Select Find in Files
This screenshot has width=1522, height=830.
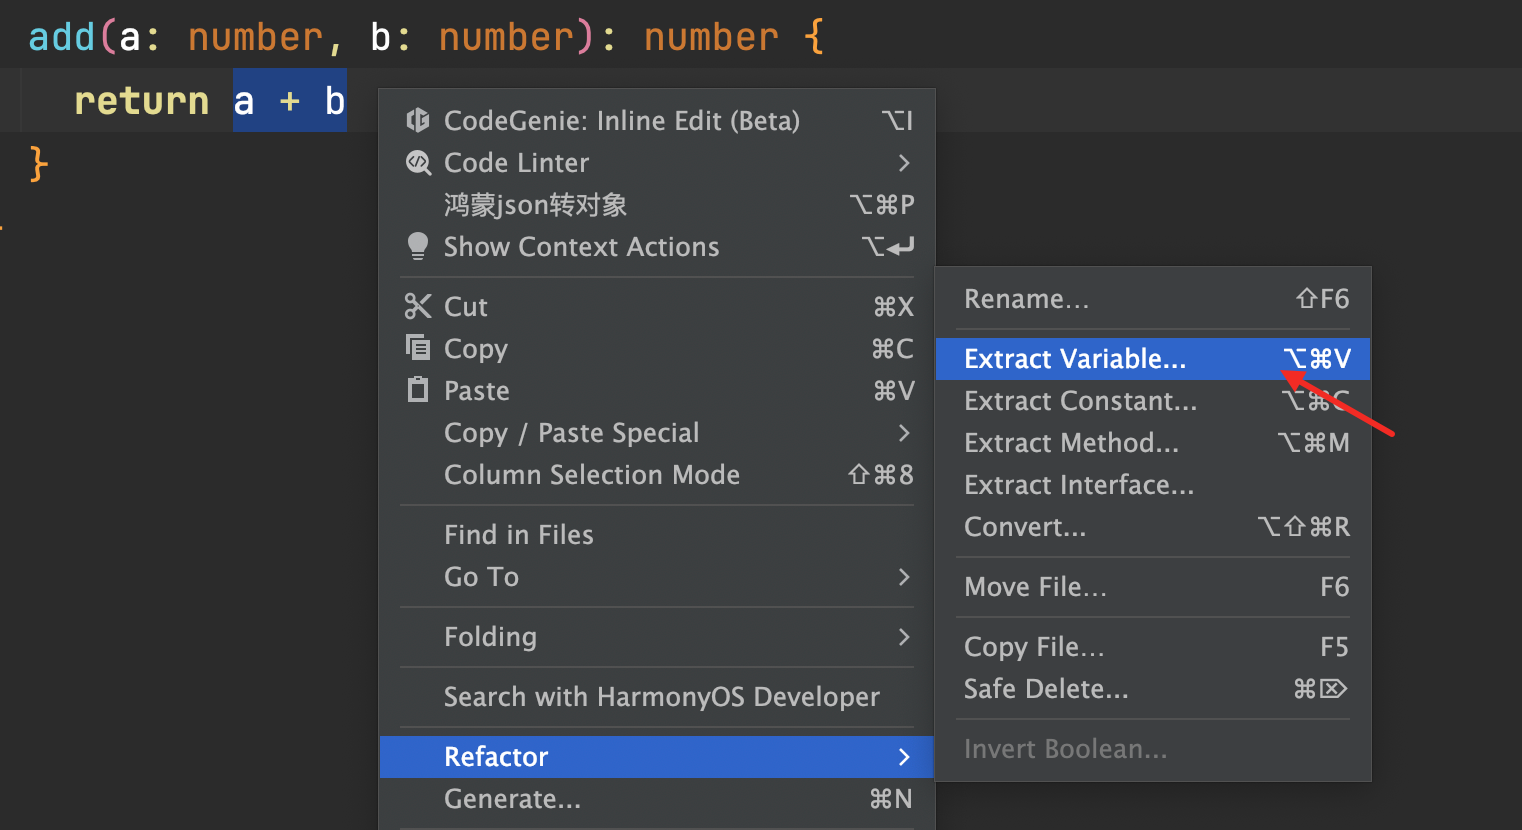519,535
